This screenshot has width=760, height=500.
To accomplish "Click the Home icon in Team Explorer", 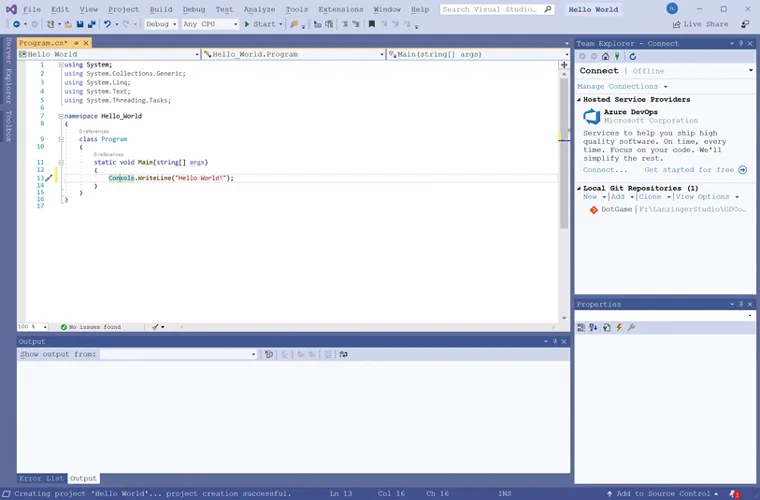I will coord(607,56).
